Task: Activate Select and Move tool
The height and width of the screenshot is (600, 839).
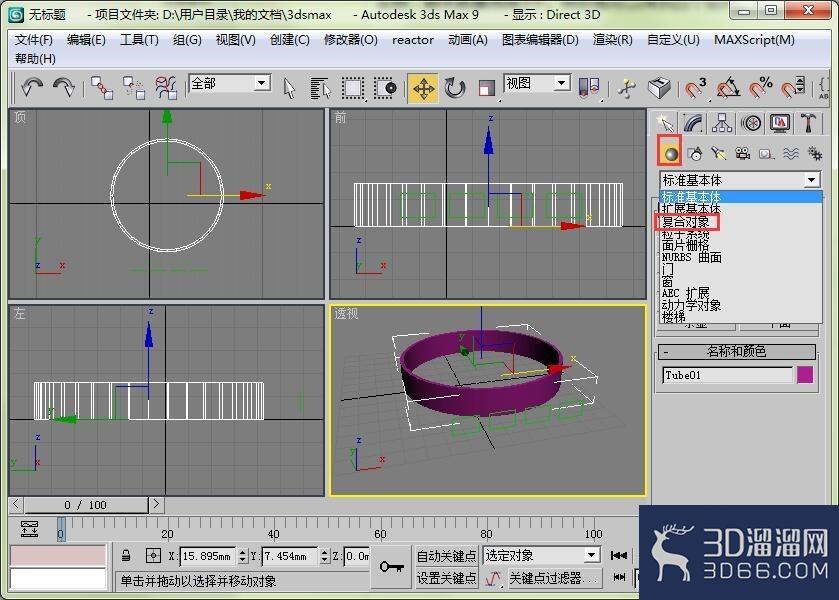Action: point(423,88)
